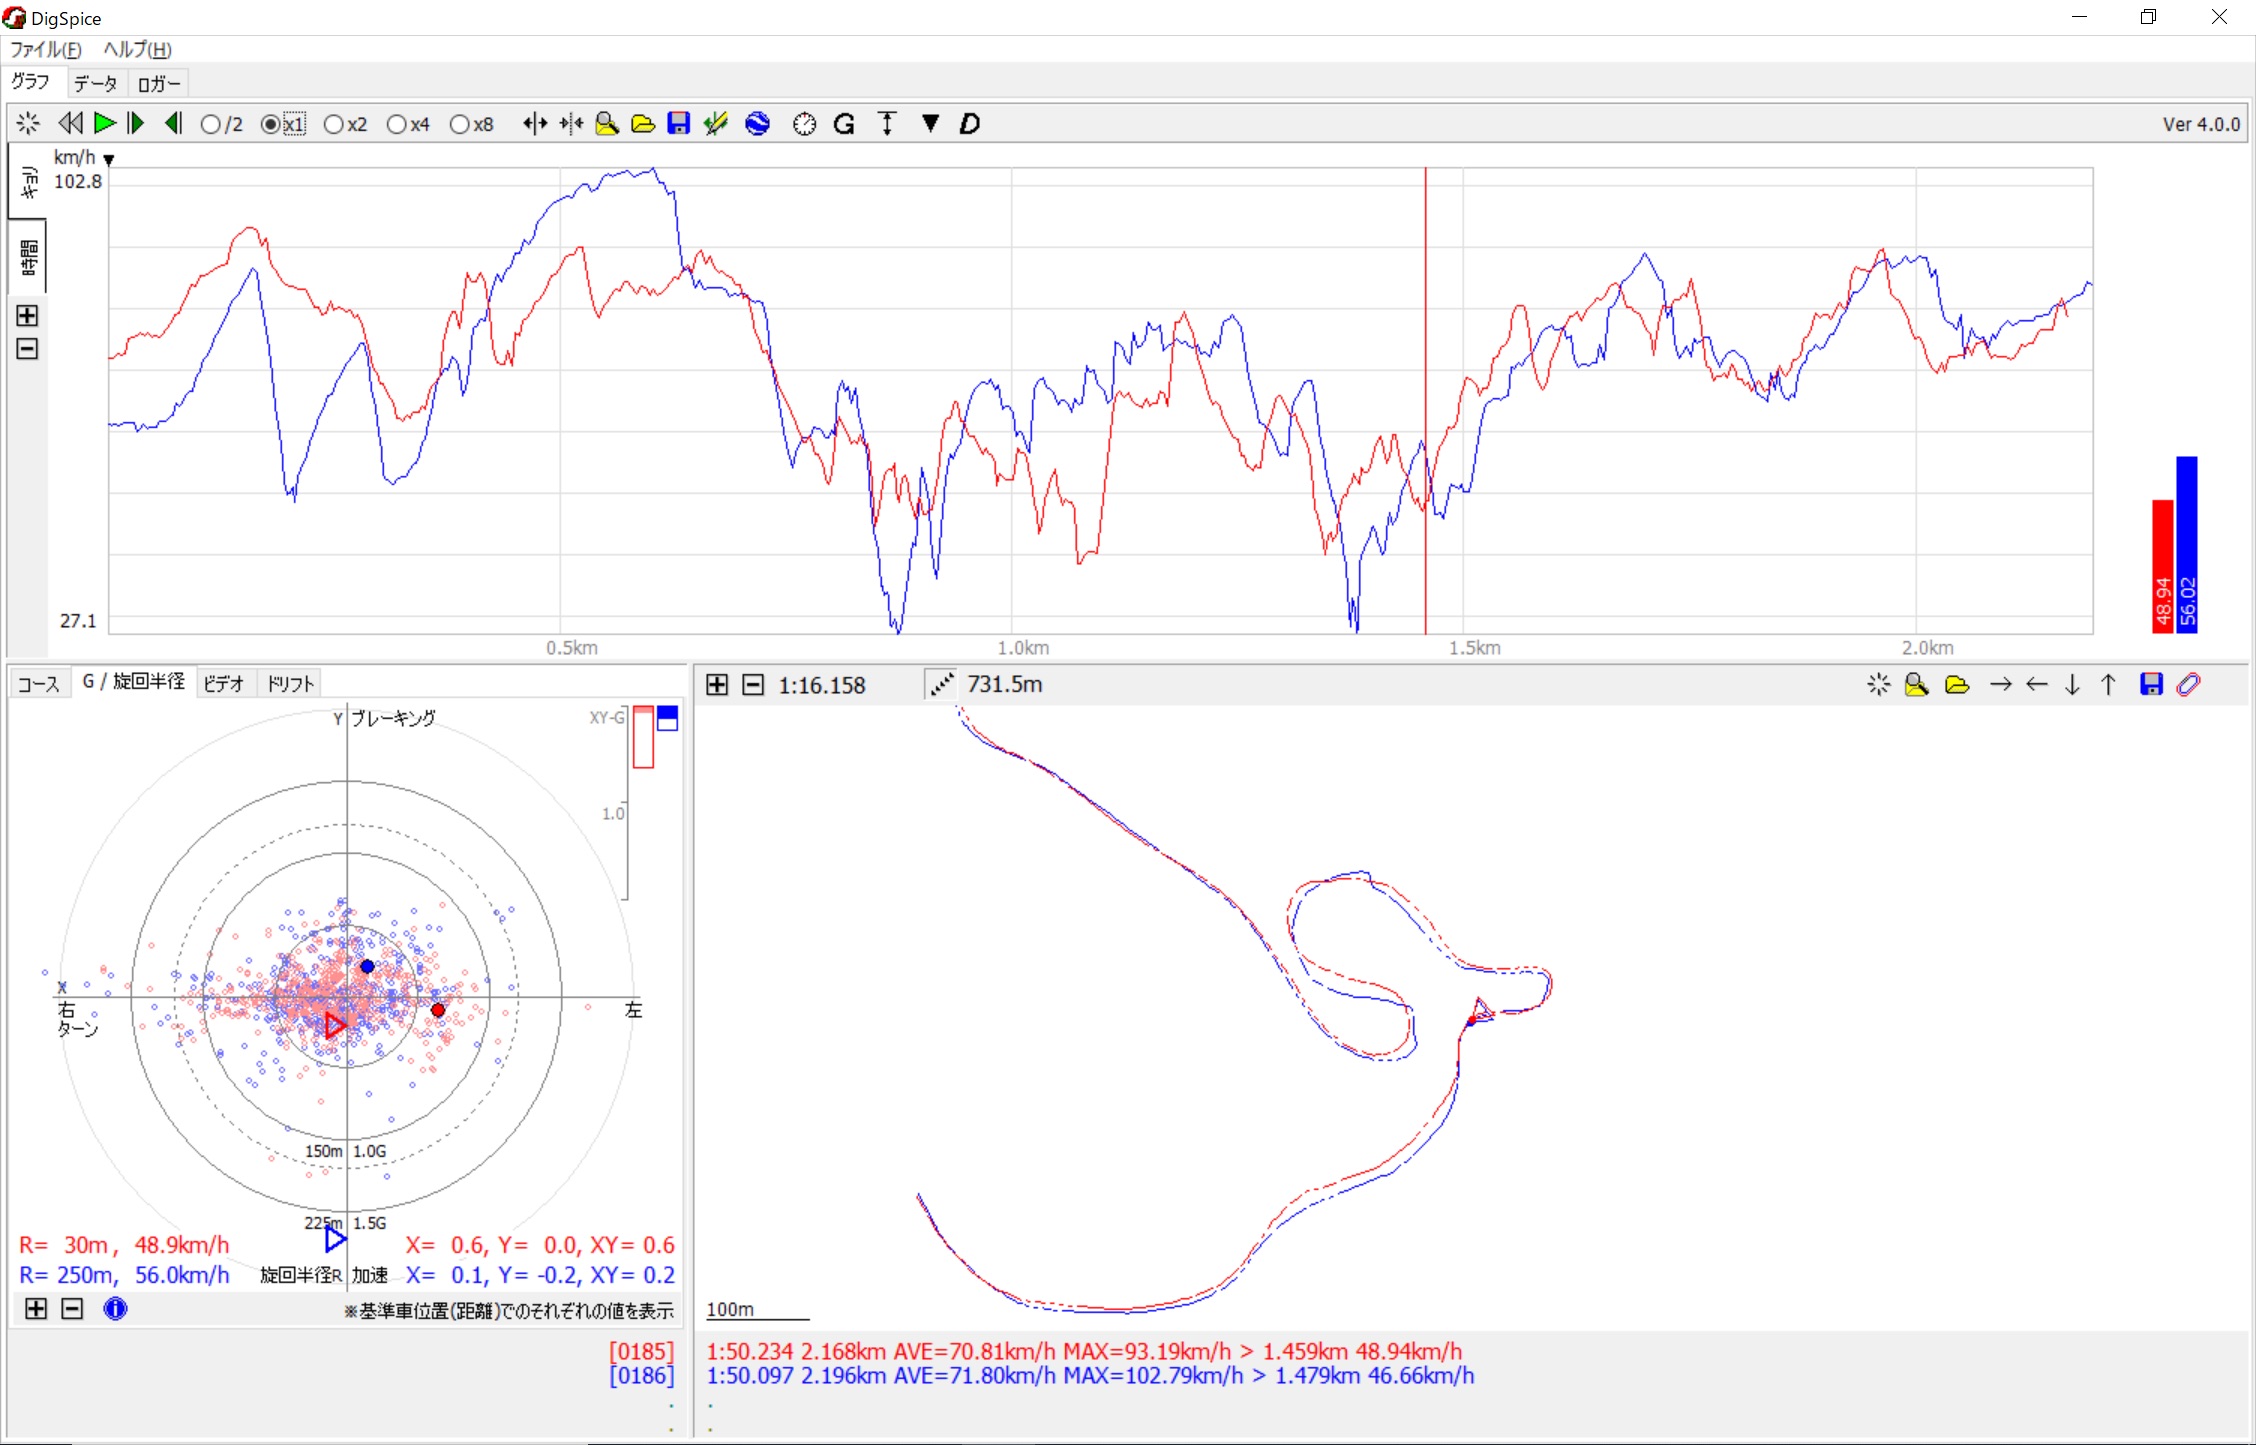The height and width of the screenshot is (1445, 2256).
Task: Switch to the ビデオ tab
Action: click(x=223, y=683)
